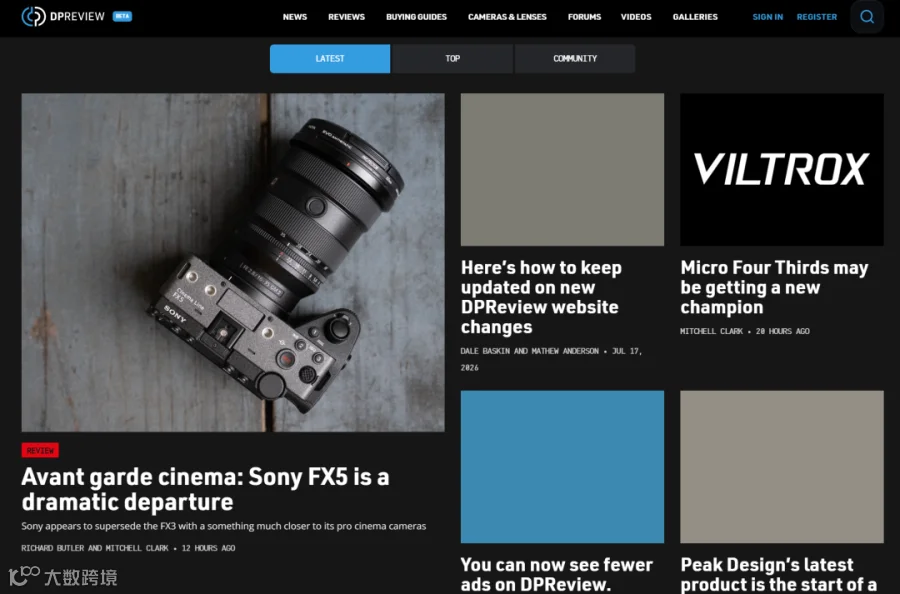Open the Viltrox logo thumbnail
This screenshot has height=594, width=900.
tap(782, 170)
